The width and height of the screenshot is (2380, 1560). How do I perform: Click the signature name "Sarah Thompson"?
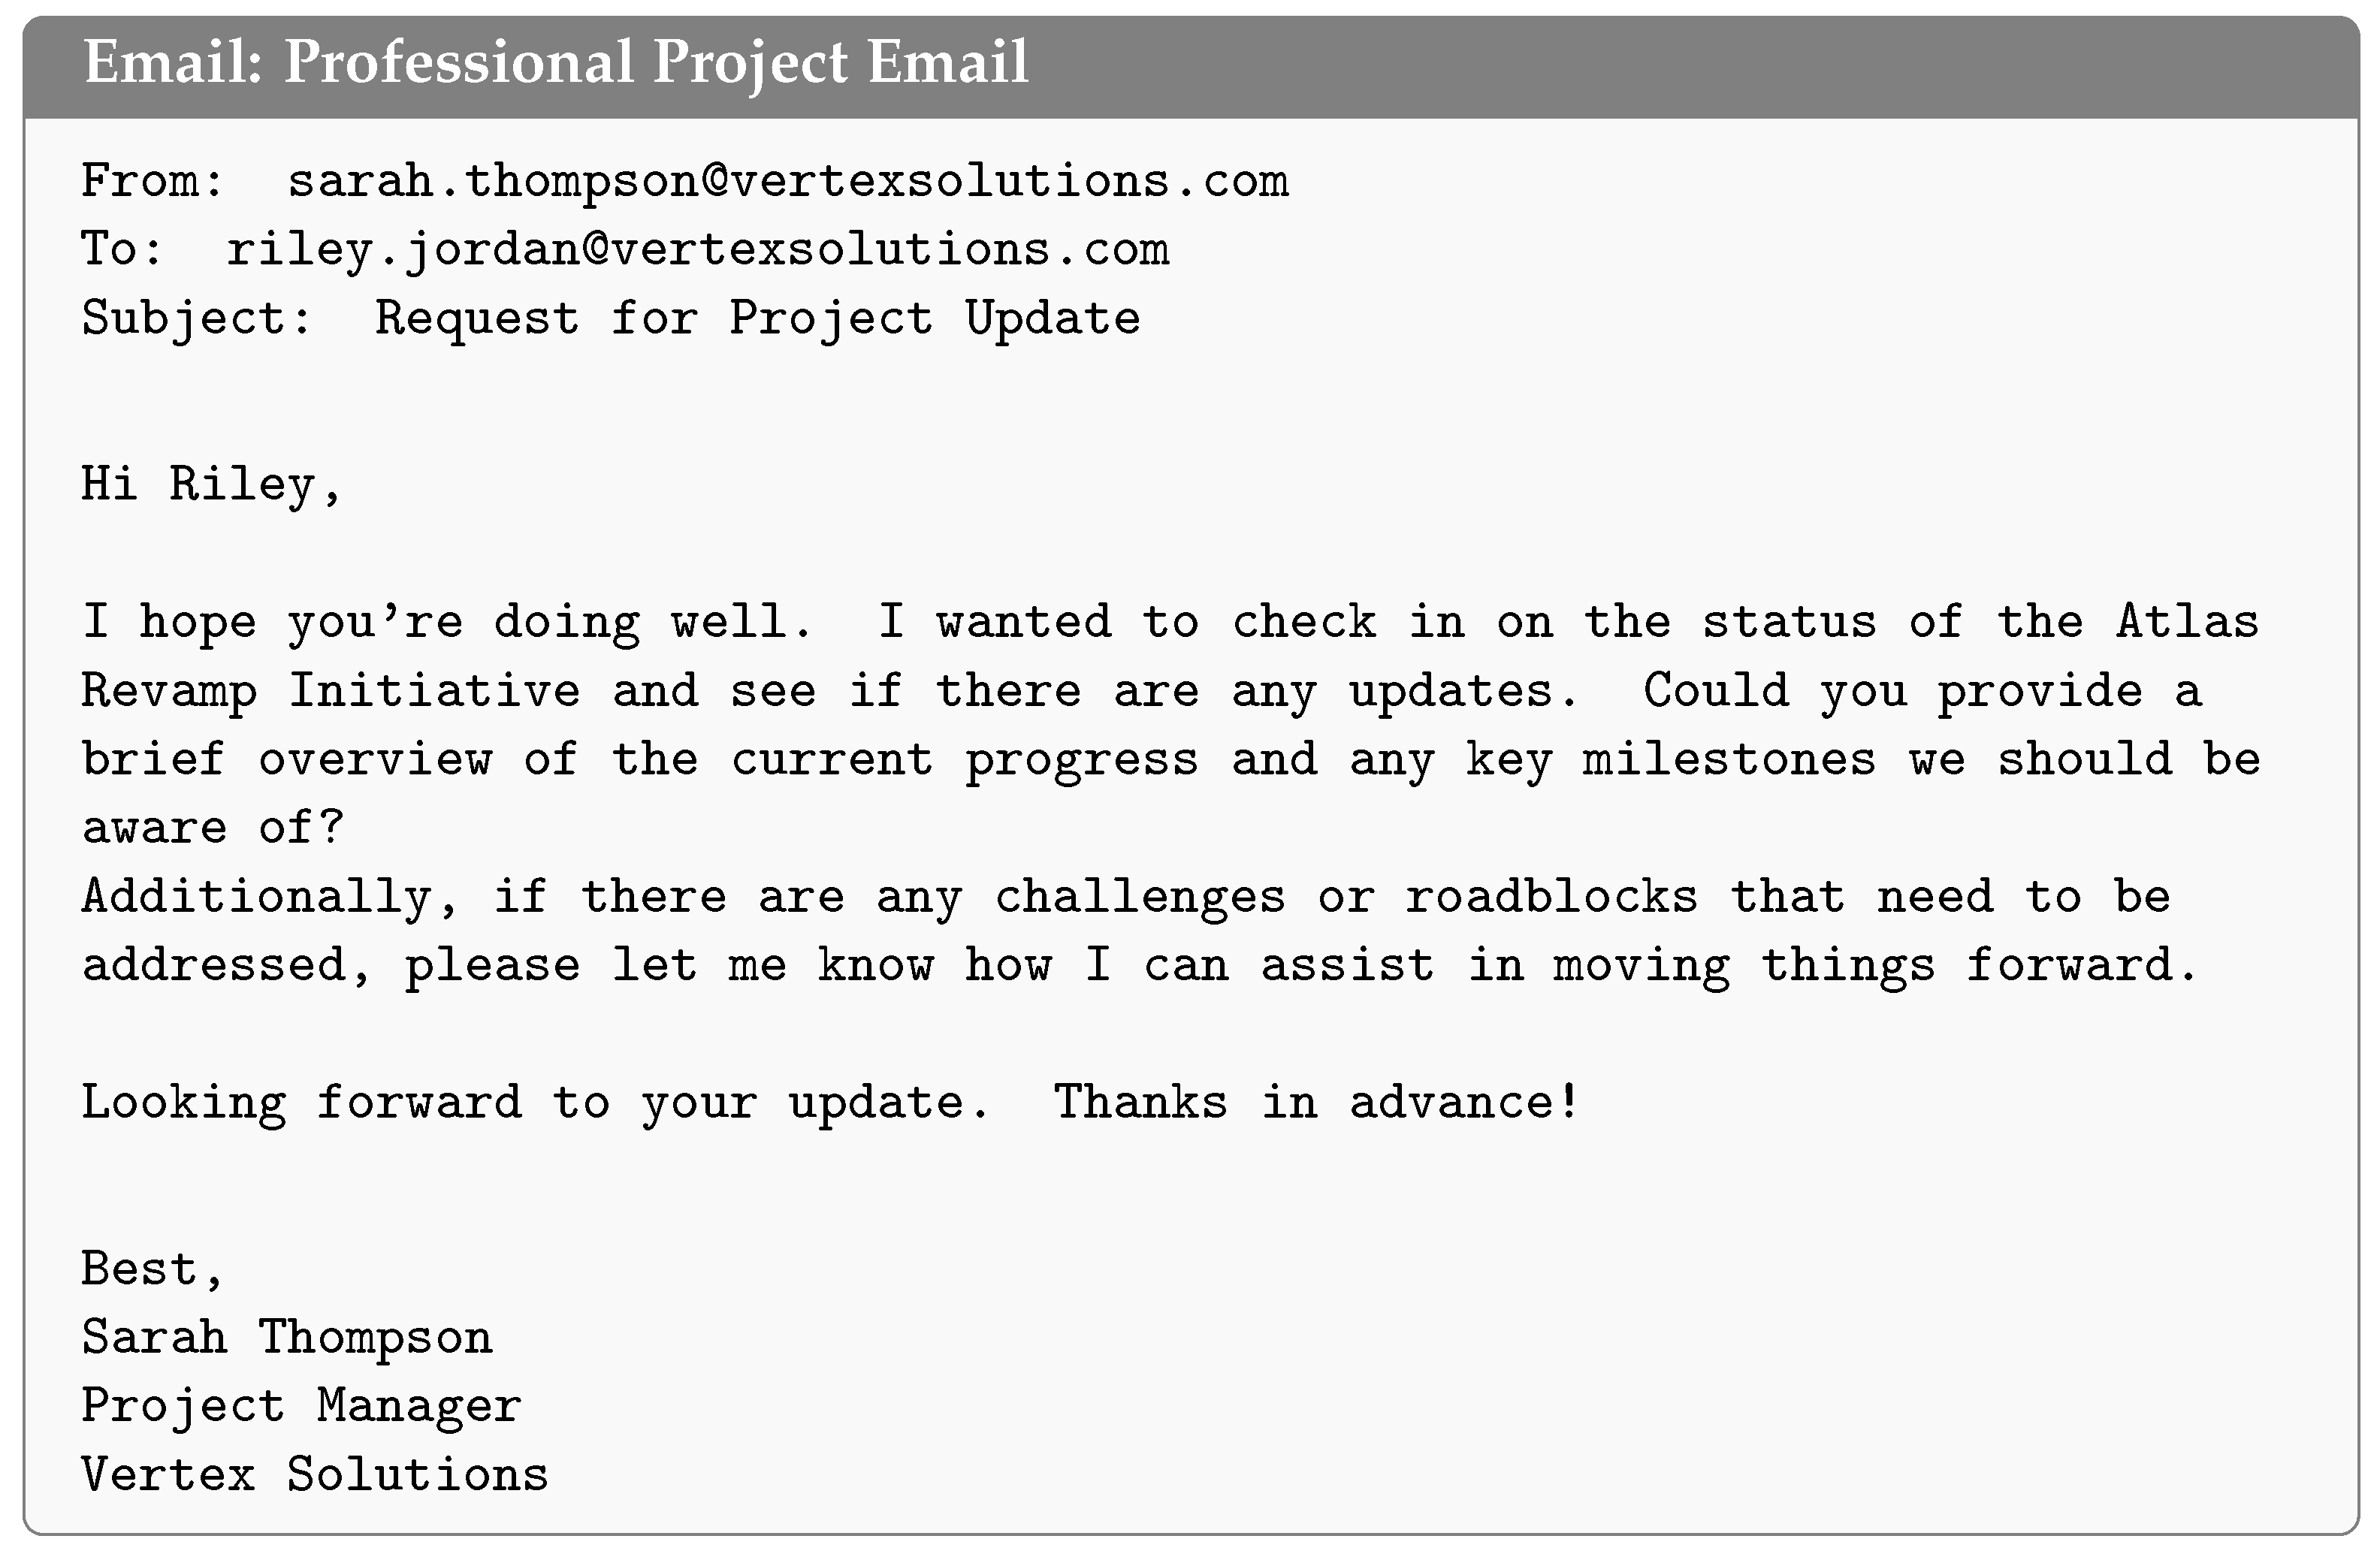[287, 1338]
